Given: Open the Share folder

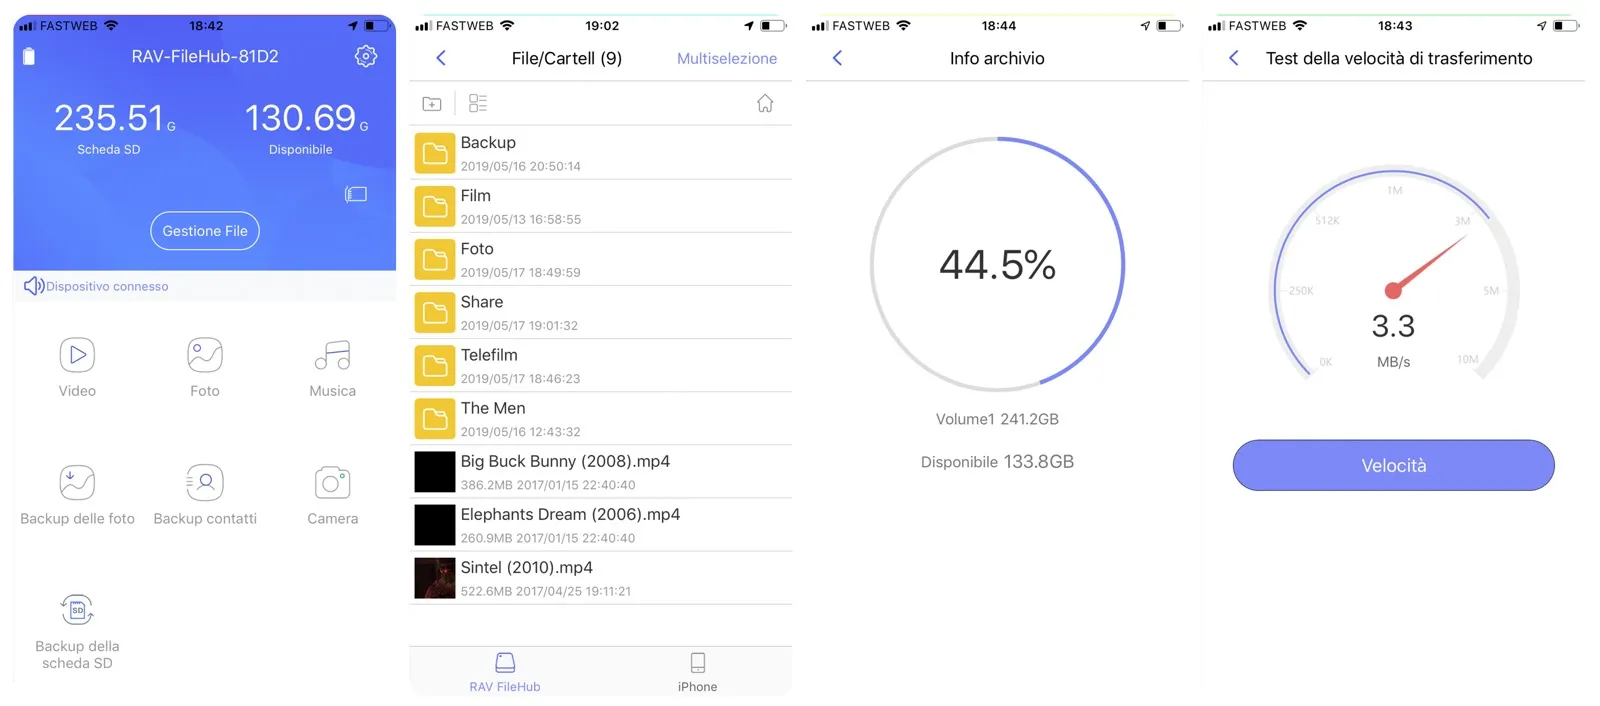Looking at the screenshot, I should pos(601,312).
